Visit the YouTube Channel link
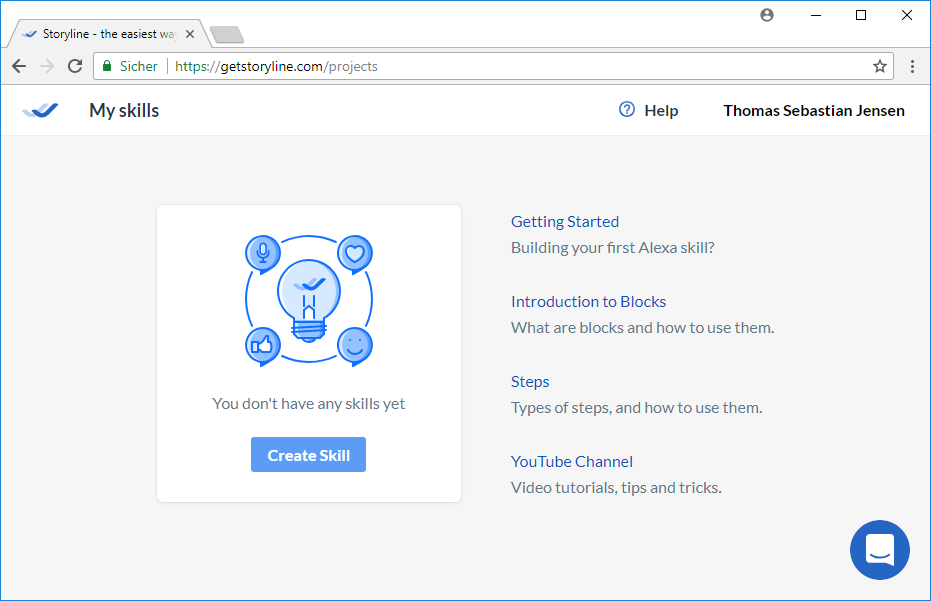The image size is (931, 601). point(571,462)
